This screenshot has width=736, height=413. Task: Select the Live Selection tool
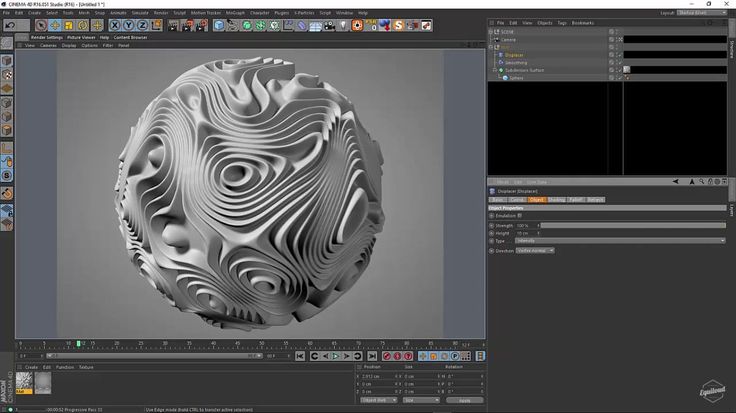click(x=41, y=25)
